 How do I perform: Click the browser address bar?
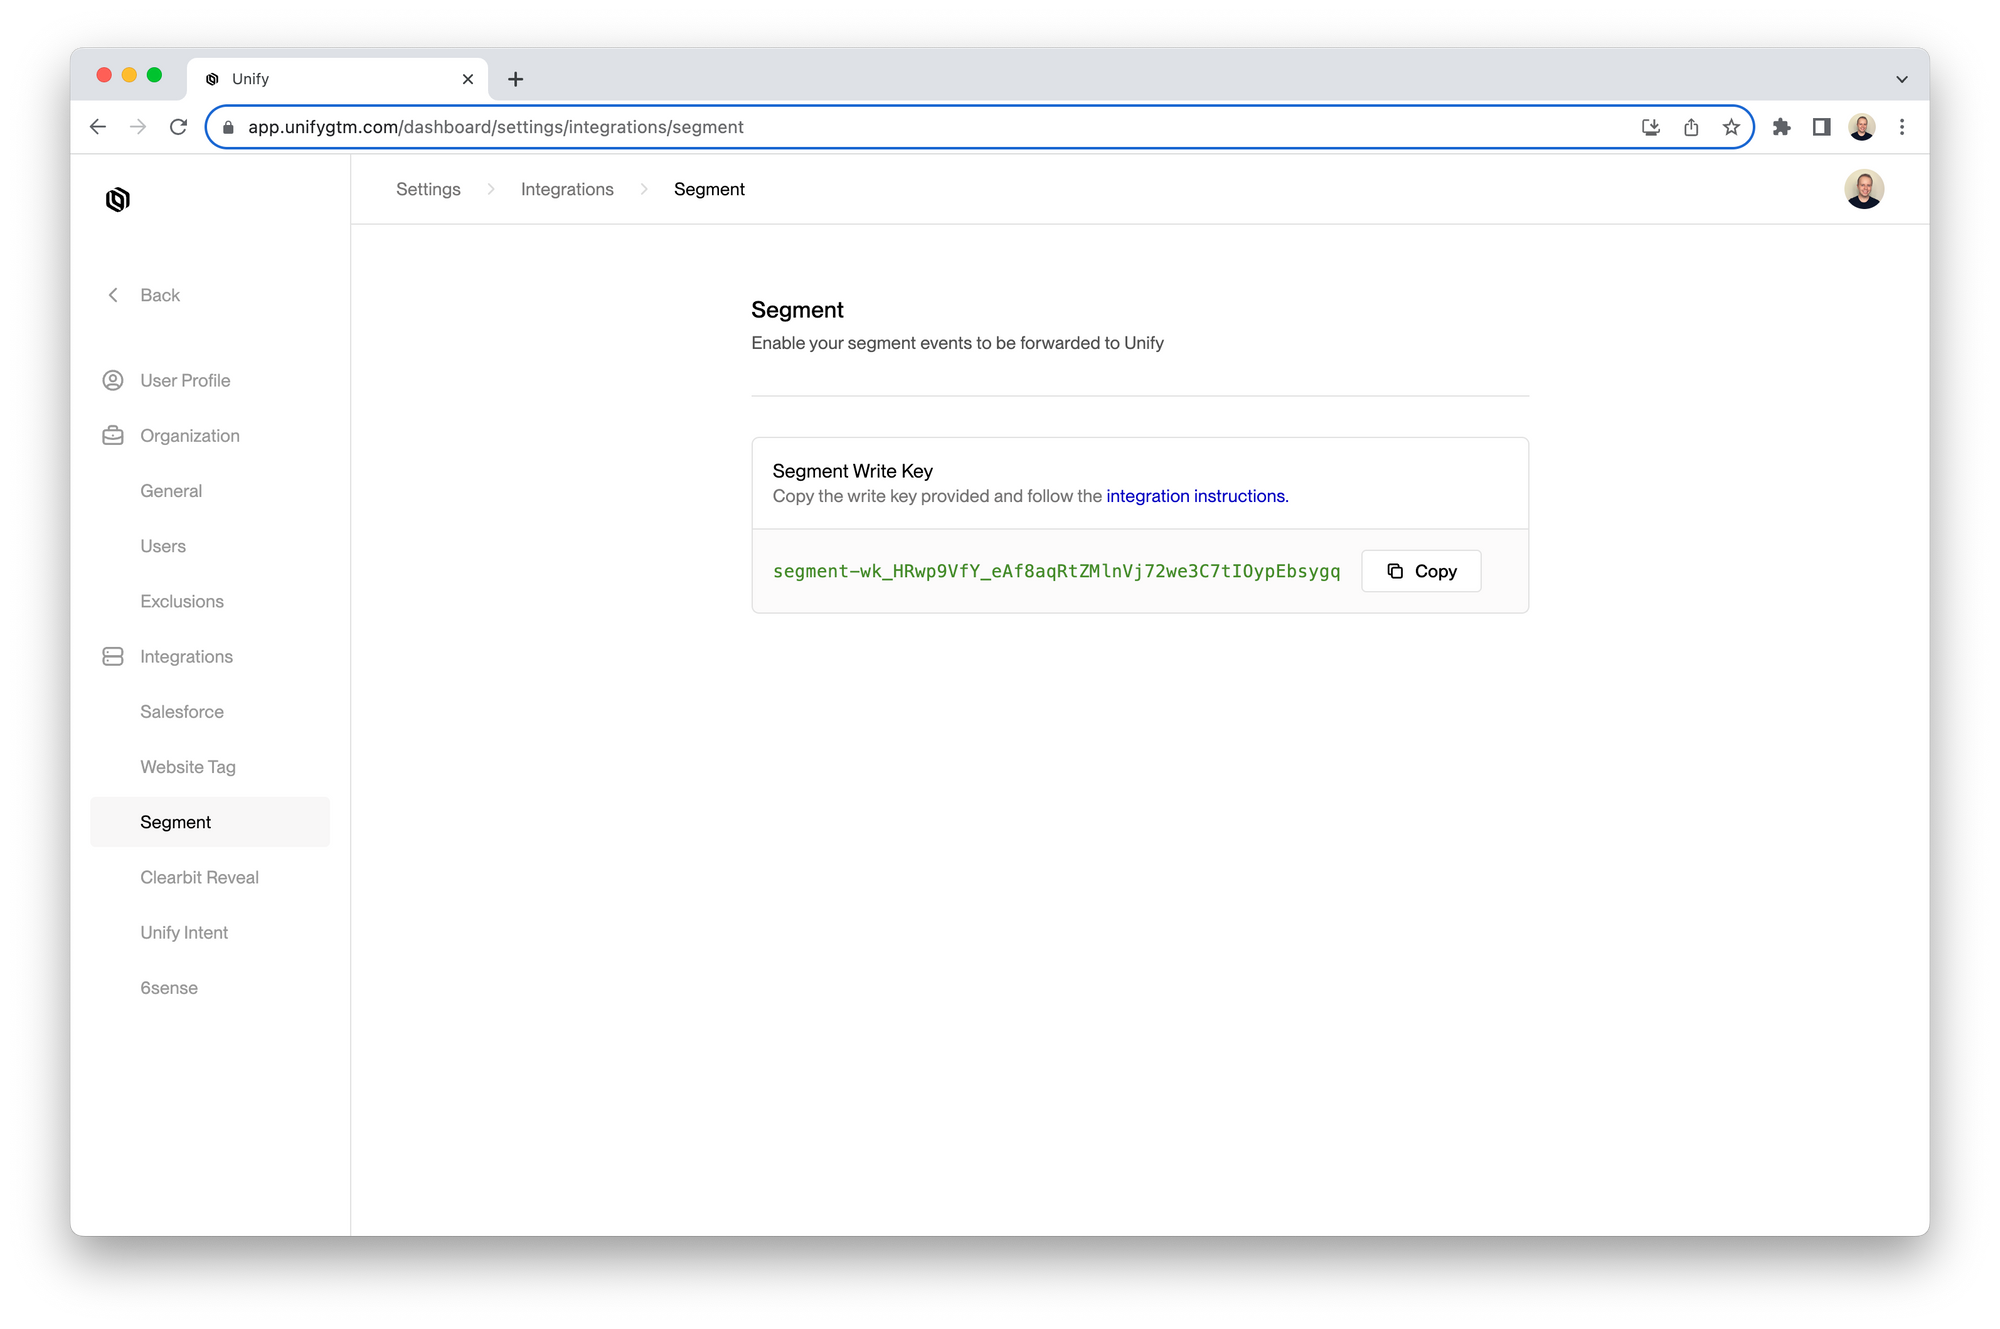pos(900,127)
